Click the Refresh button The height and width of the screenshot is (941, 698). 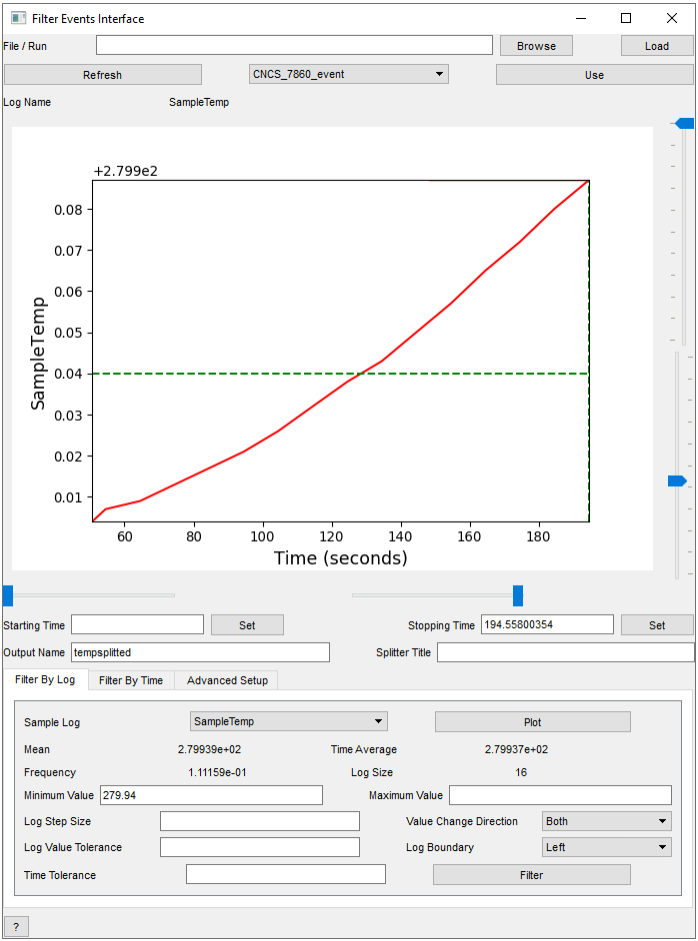tap(103, 74)
